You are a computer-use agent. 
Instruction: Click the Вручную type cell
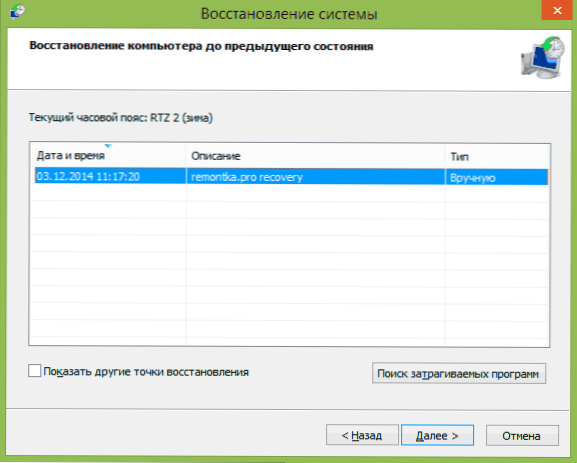click(x=473, y=178)
